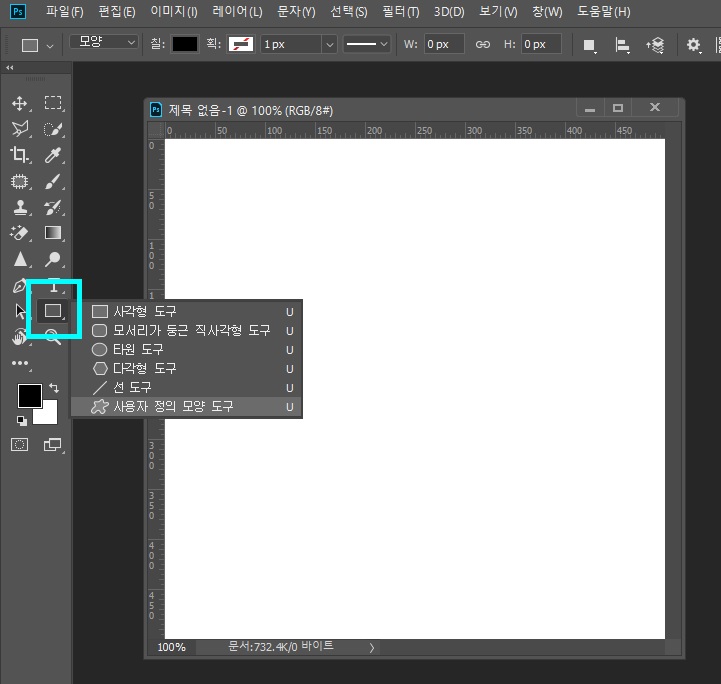Open the 창(W) menu
Screen dimensions: 721x684
pos(547,12)
